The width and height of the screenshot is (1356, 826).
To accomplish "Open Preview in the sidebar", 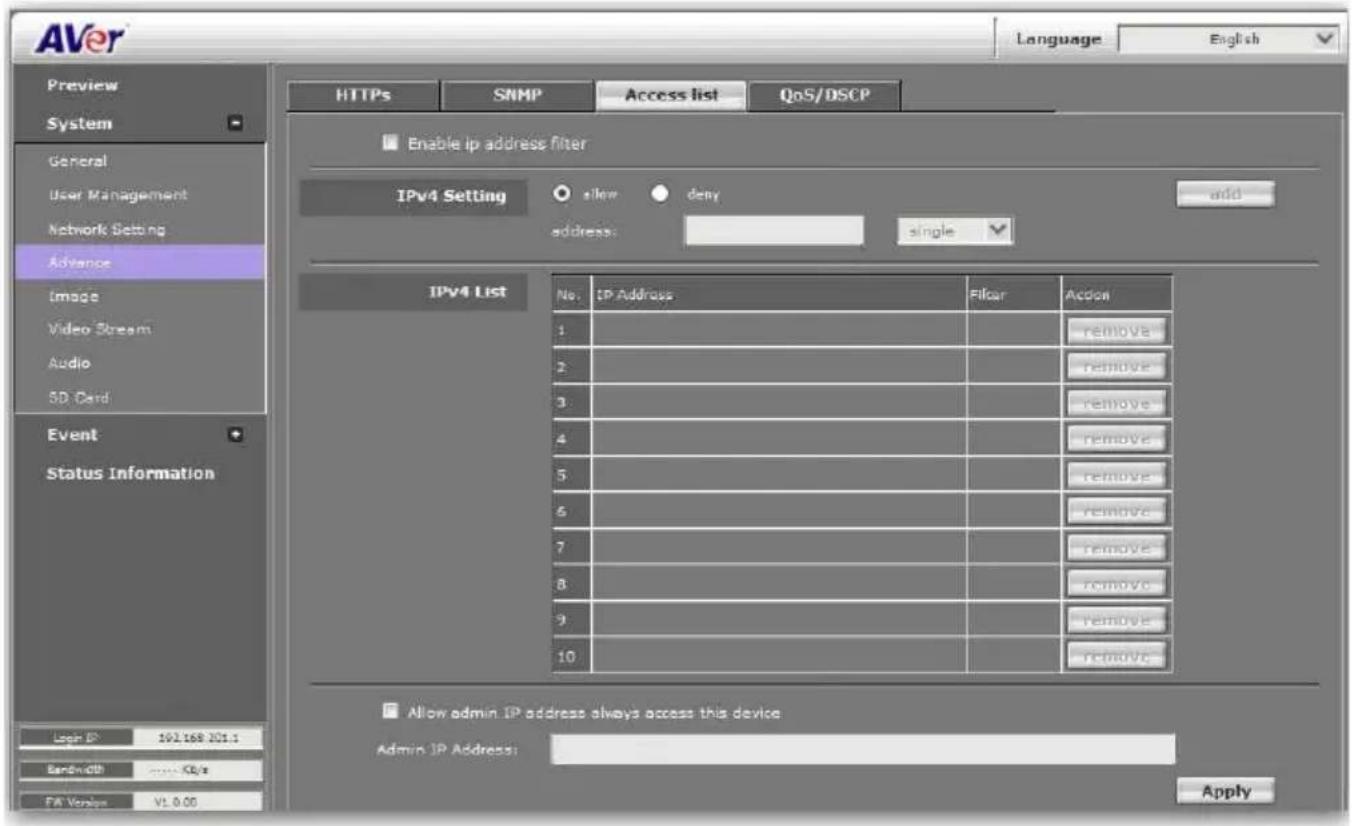I will pos(82,86).
